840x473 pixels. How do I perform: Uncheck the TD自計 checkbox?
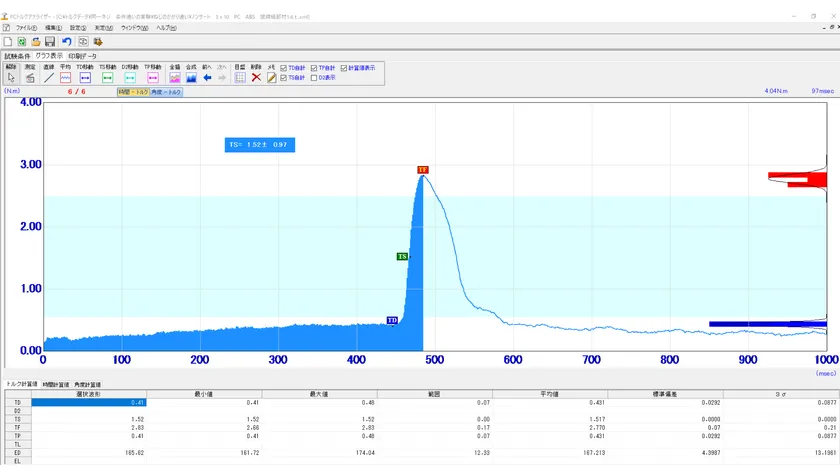[x=283, y=68]
